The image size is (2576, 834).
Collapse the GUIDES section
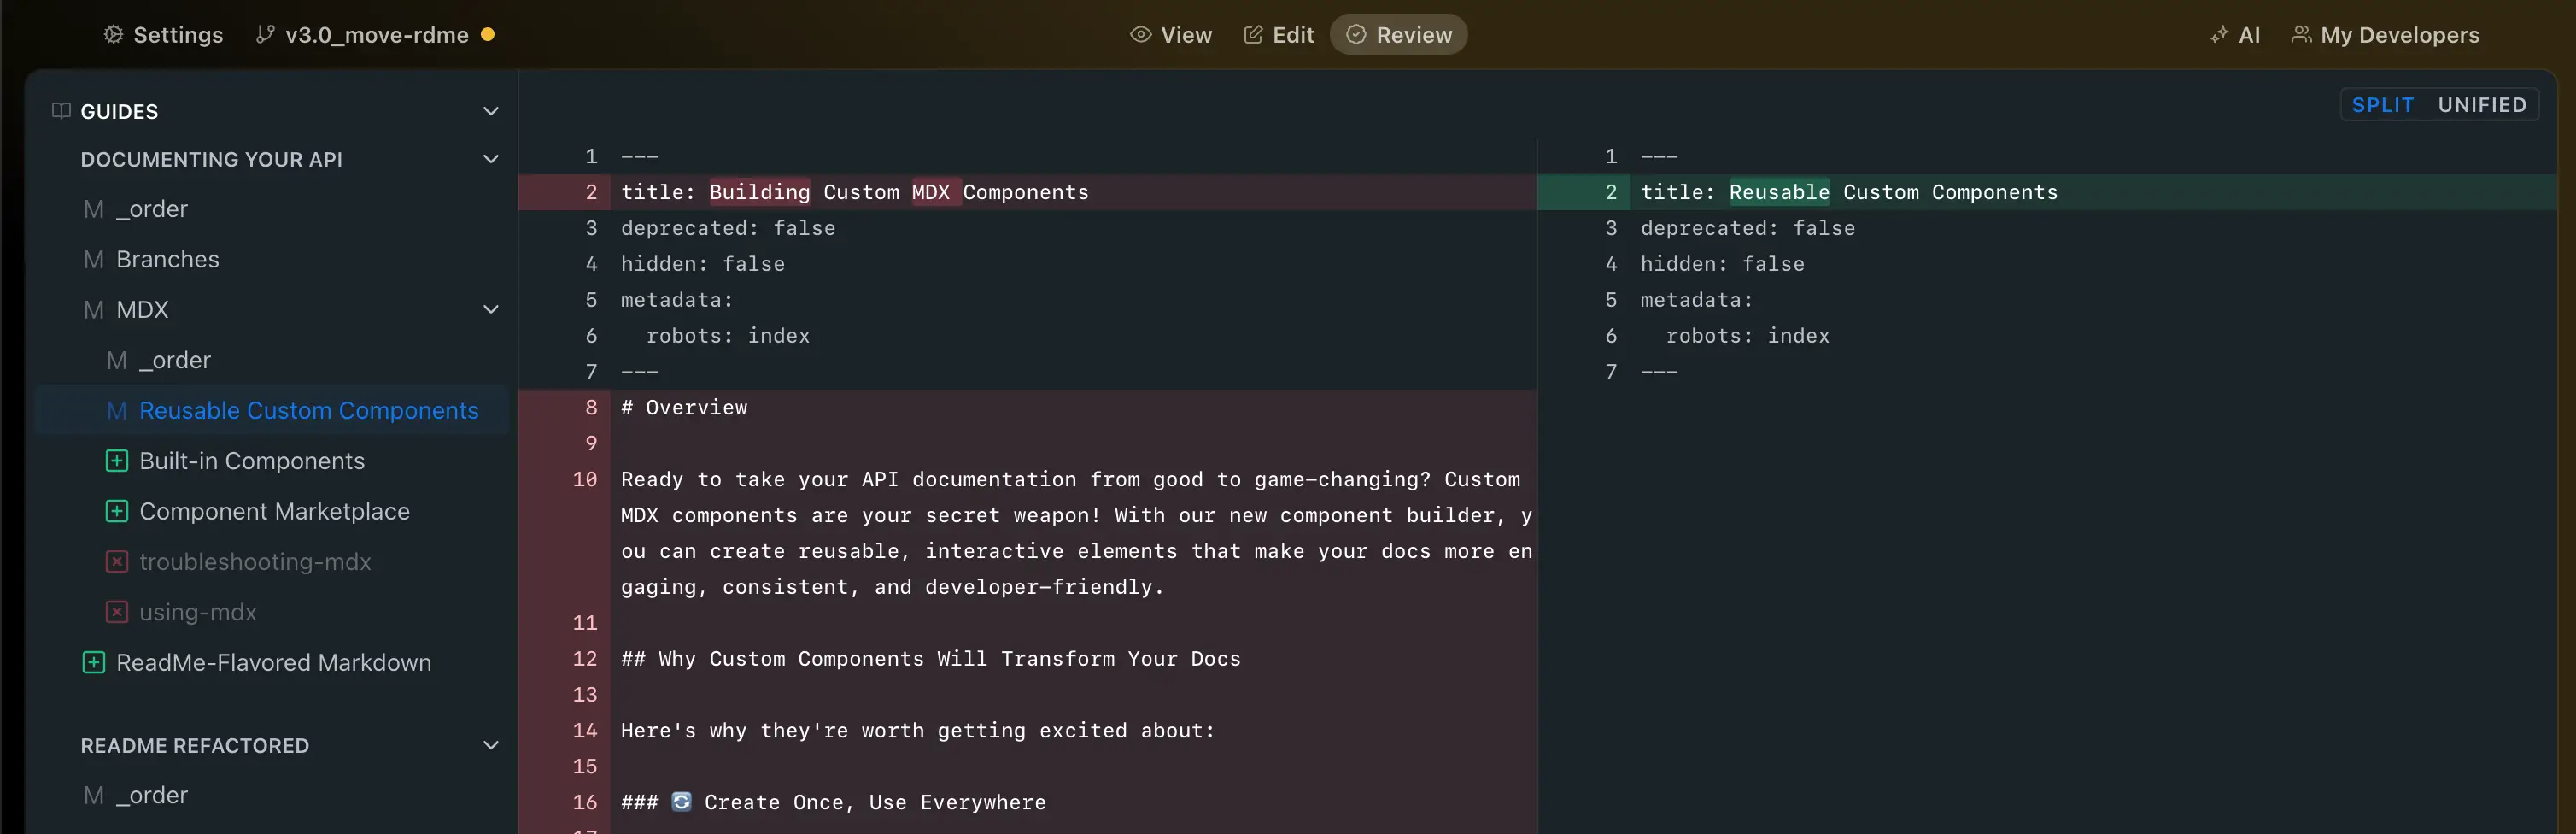click(490, 111)
